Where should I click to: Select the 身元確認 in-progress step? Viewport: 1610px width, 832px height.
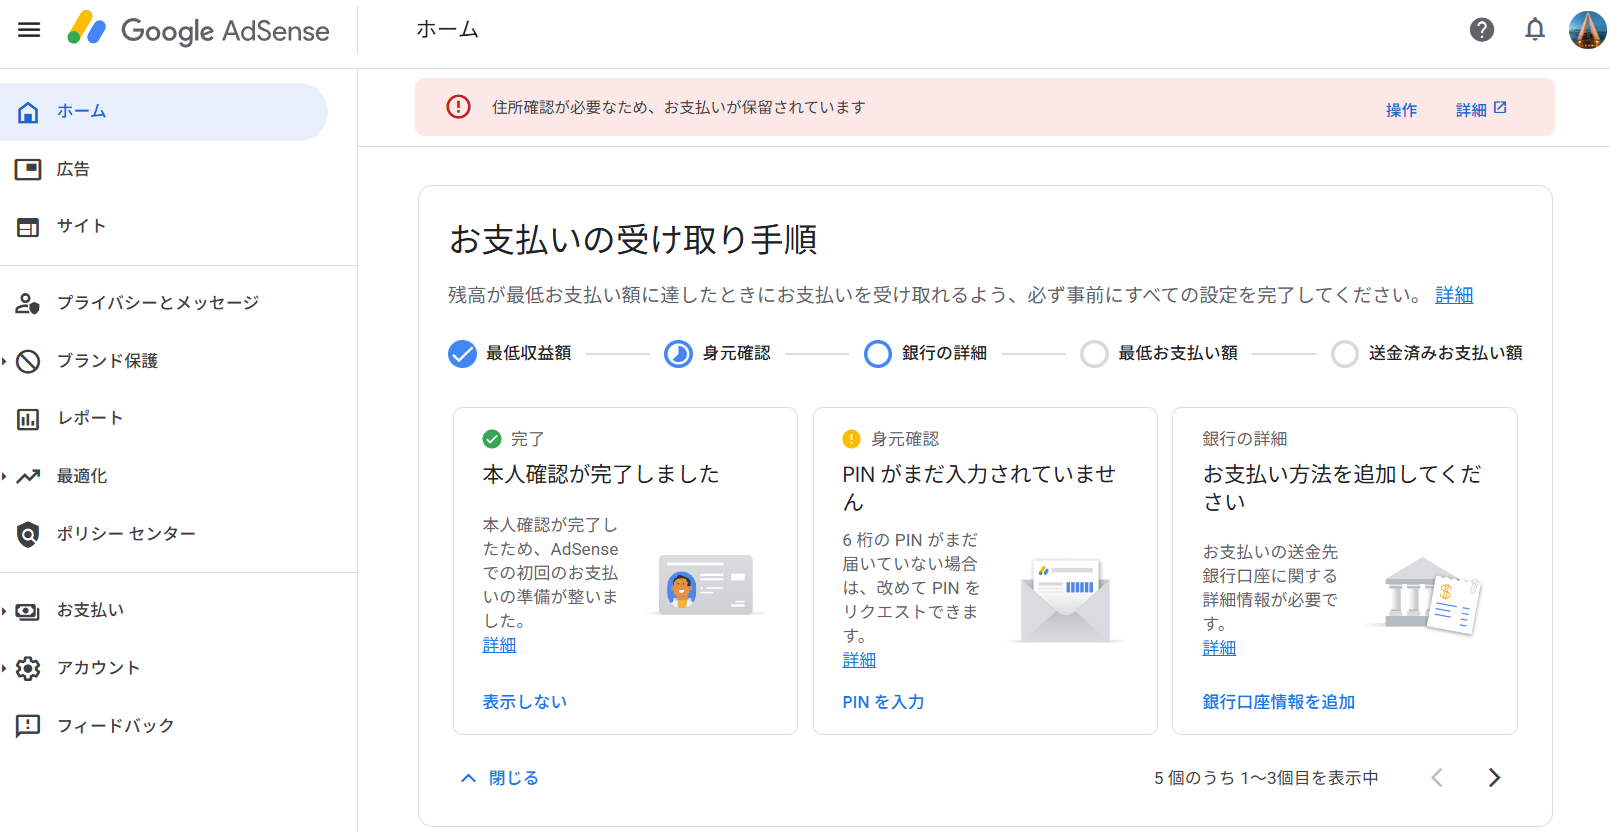coord(678,354)
